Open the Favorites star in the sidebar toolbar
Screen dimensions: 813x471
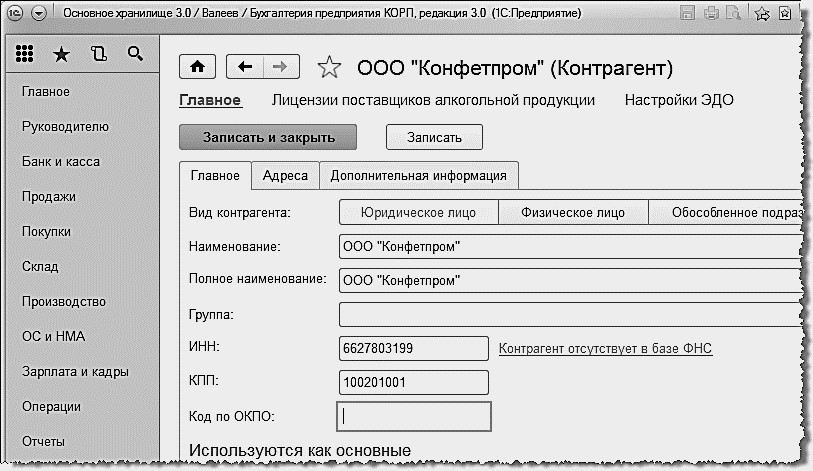61,54
